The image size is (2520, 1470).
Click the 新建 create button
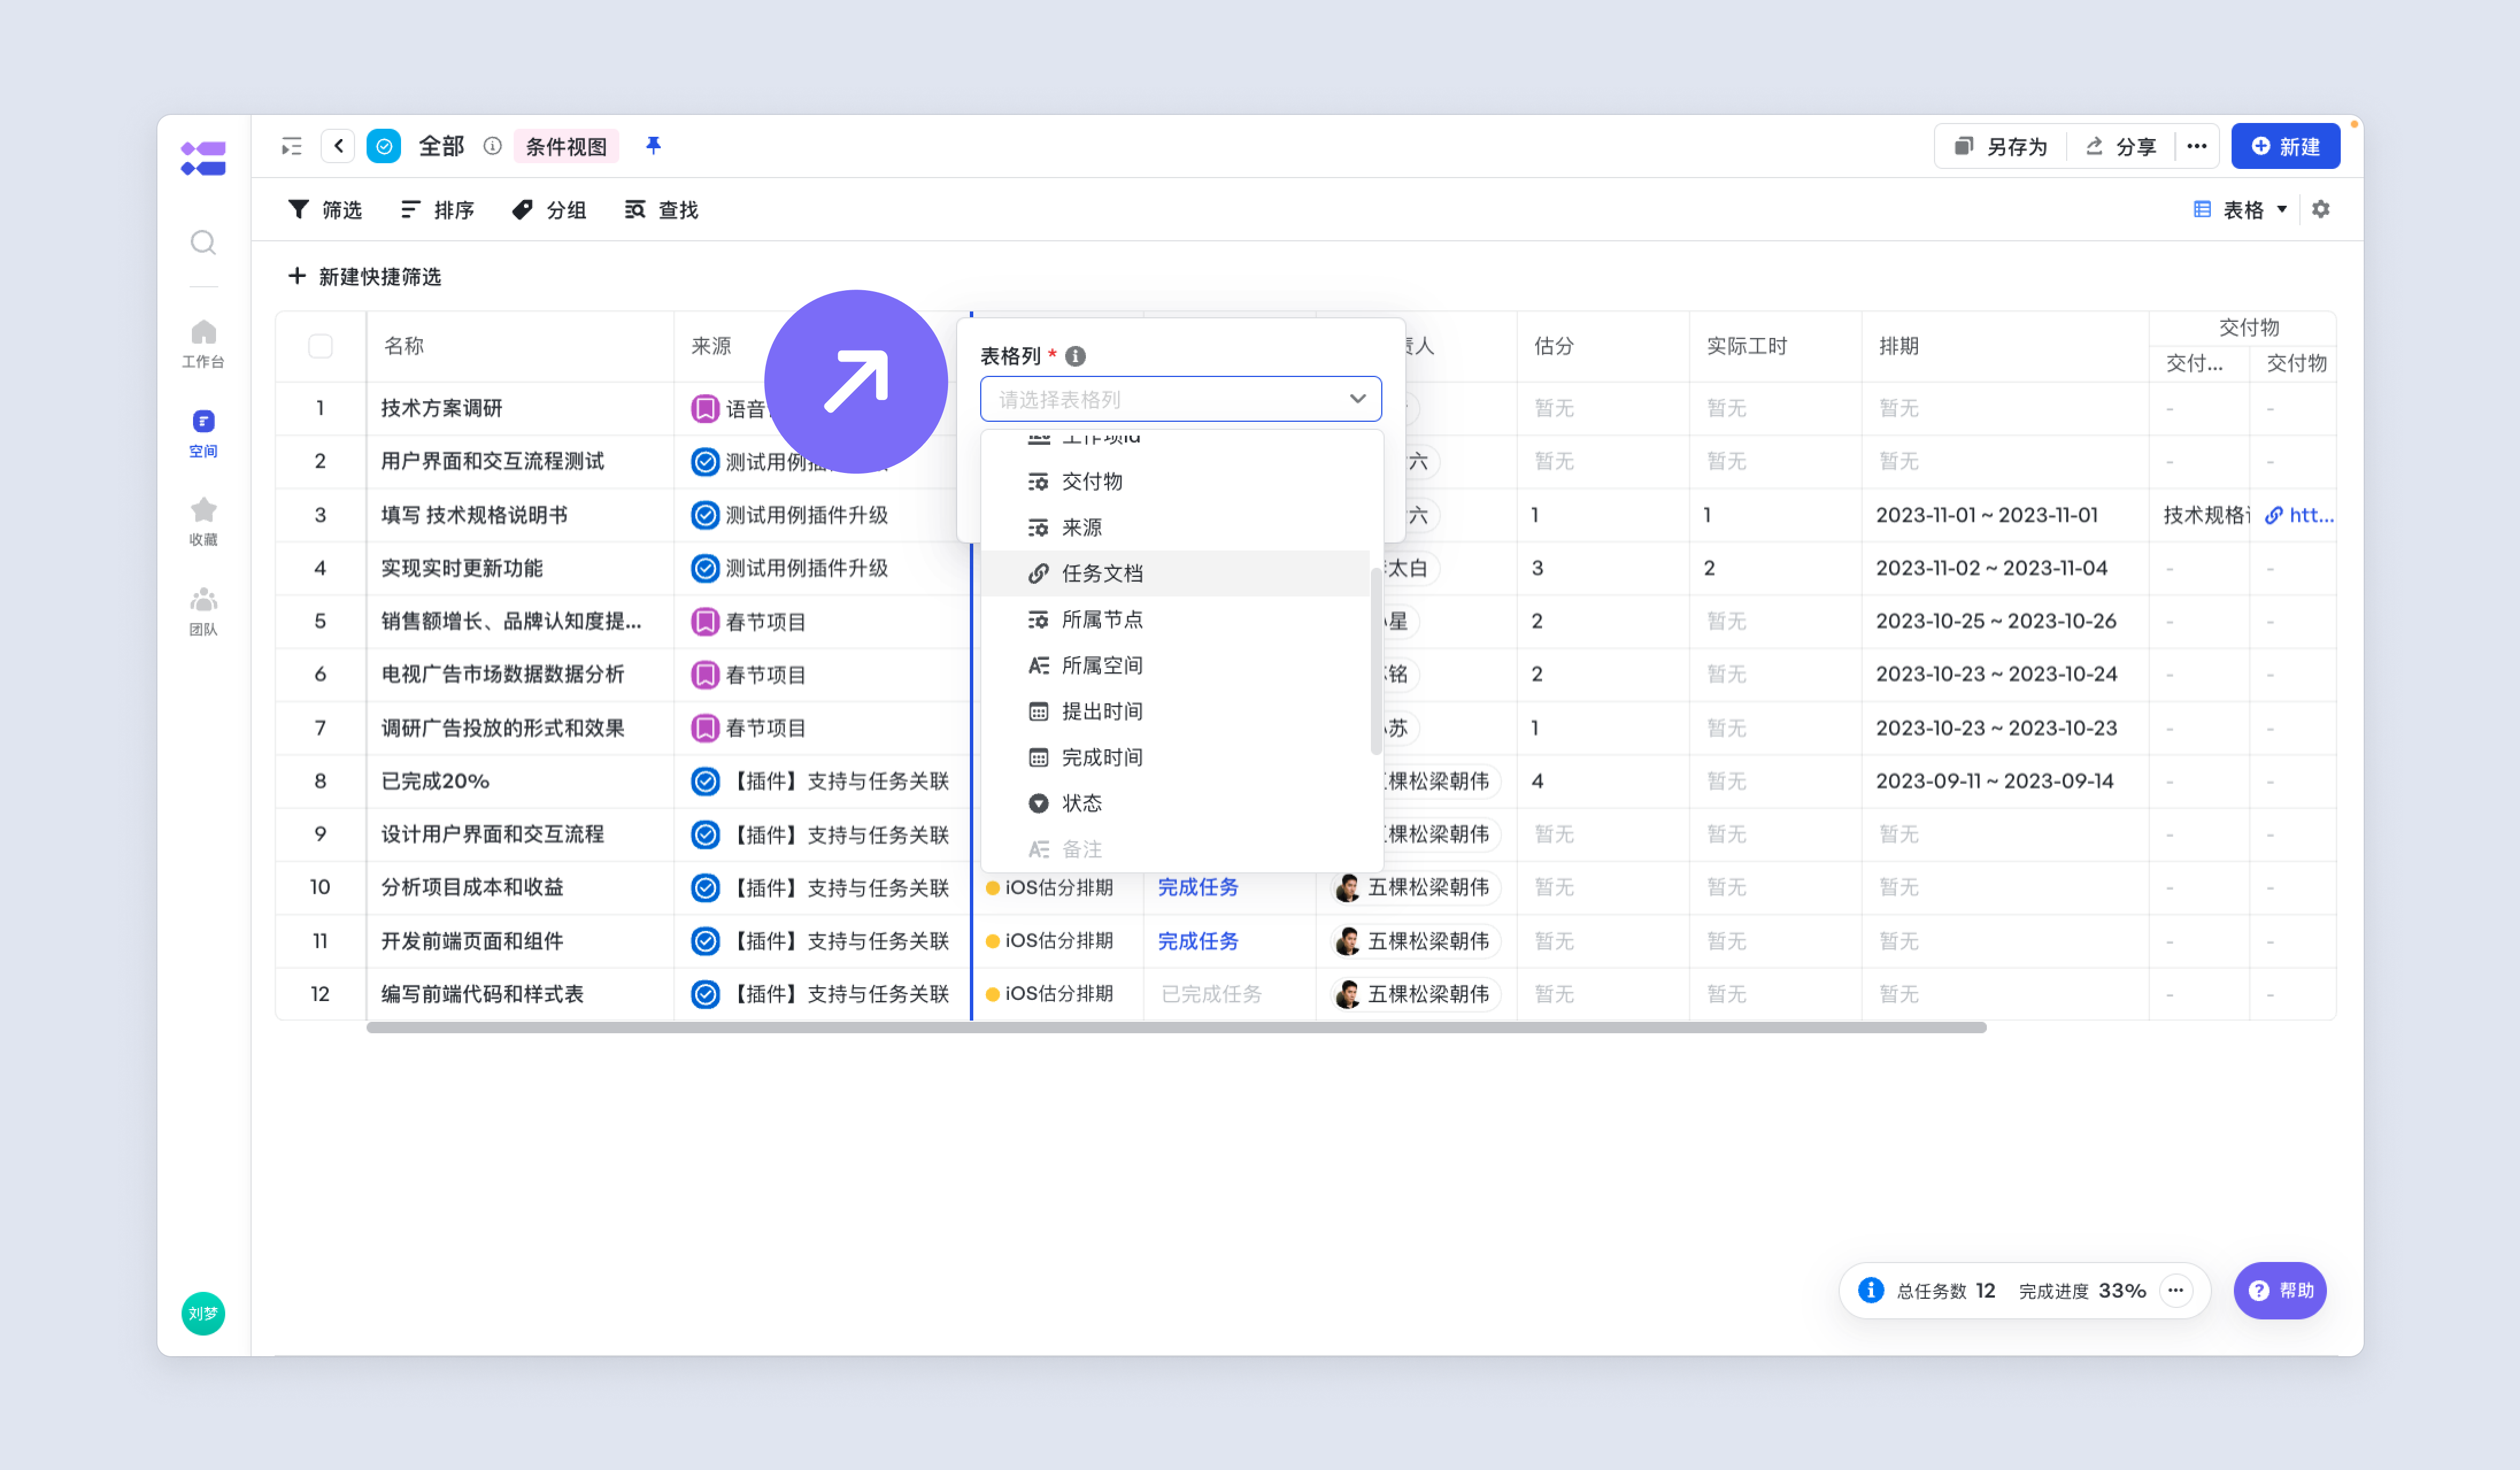2286,146
